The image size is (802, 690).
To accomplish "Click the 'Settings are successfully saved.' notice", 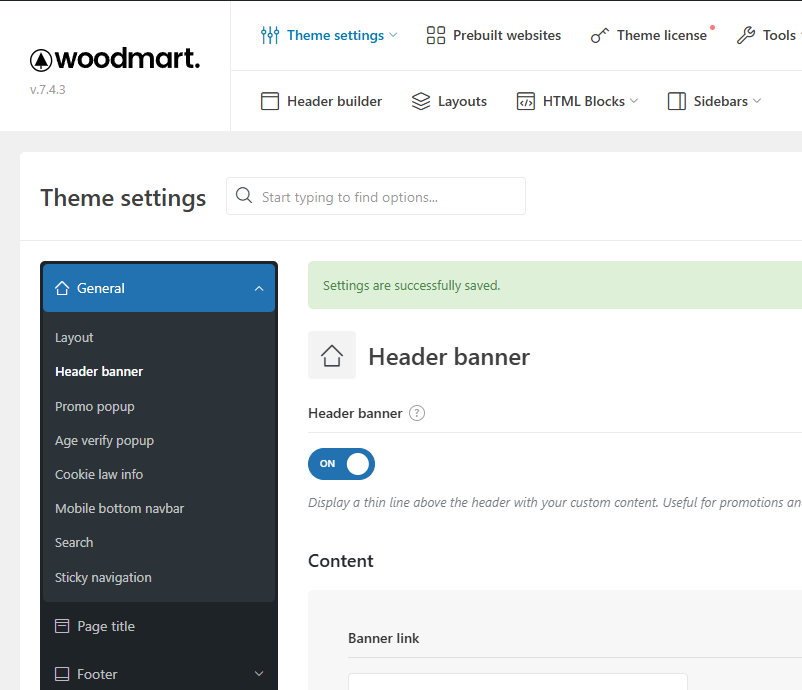I will pos(555,285).
